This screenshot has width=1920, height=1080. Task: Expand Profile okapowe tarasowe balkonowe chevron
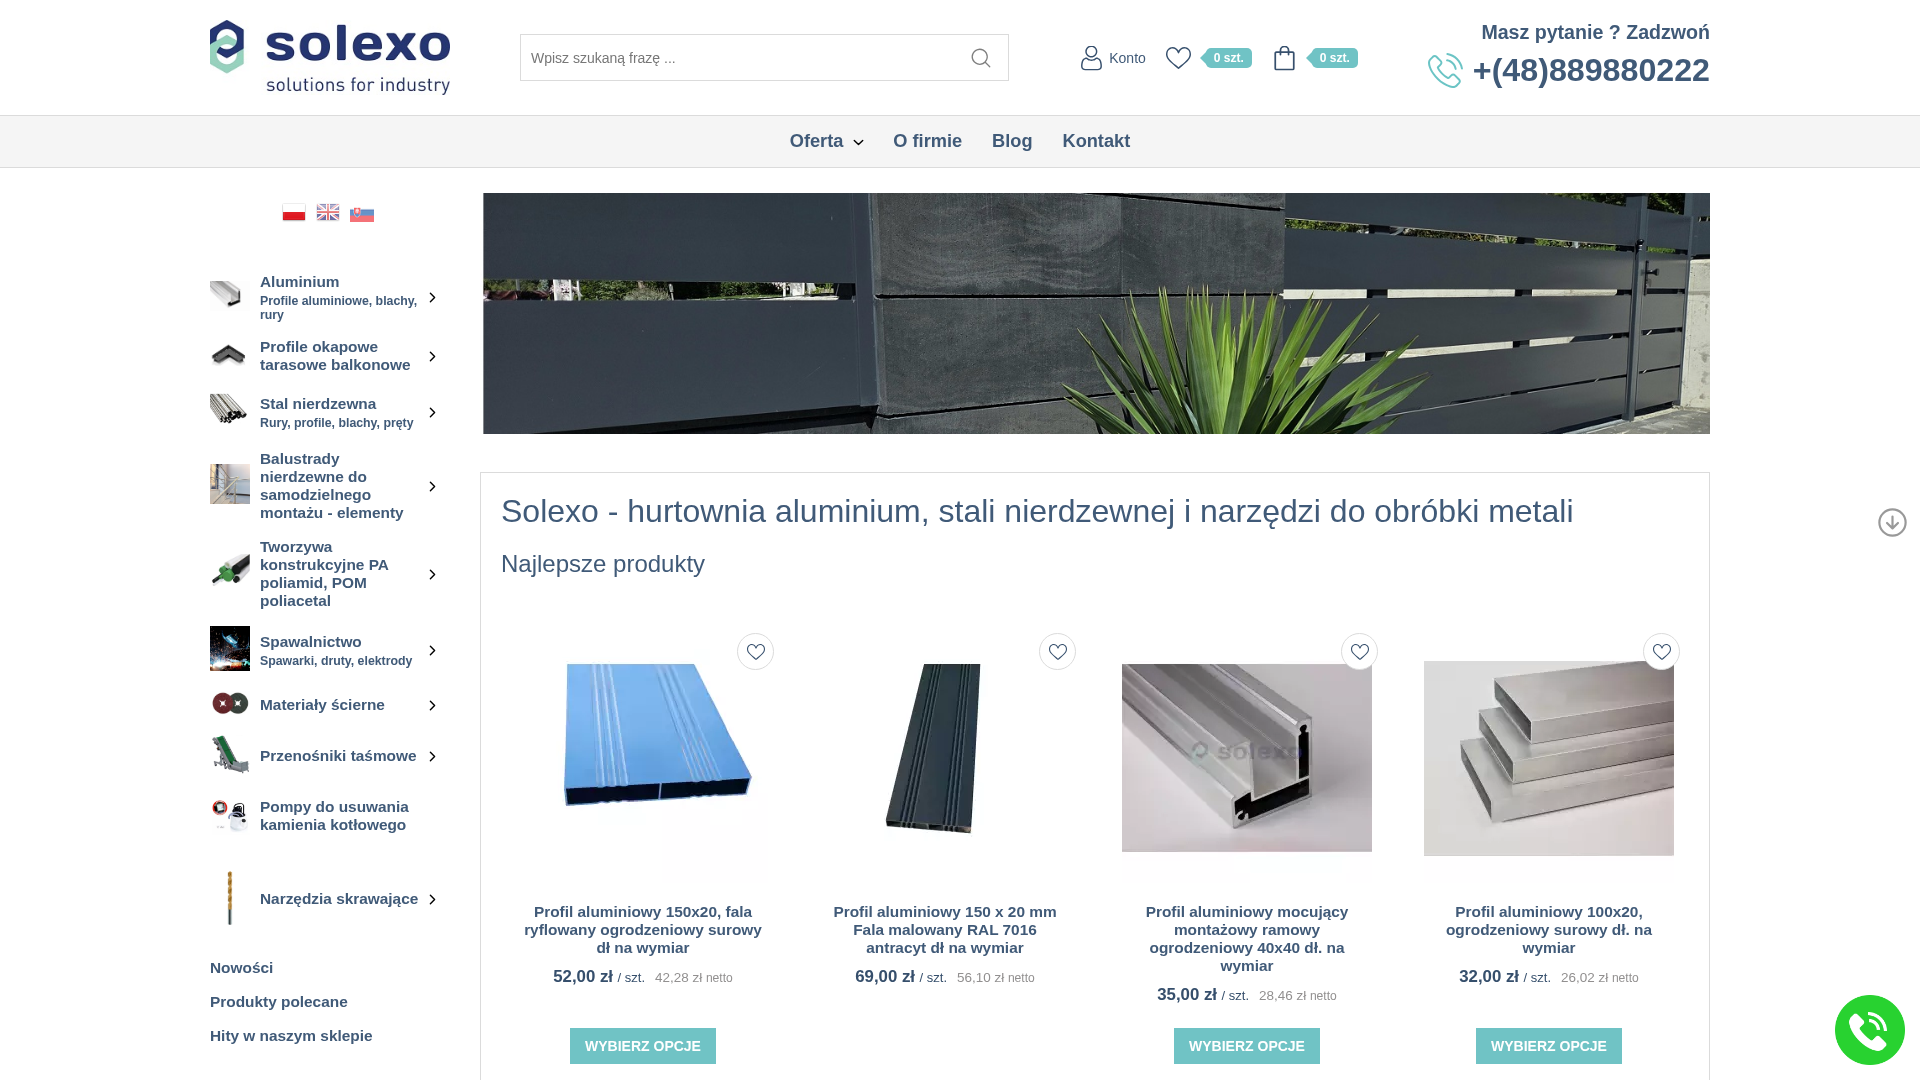pyautogui.click(x=432, y=356)
